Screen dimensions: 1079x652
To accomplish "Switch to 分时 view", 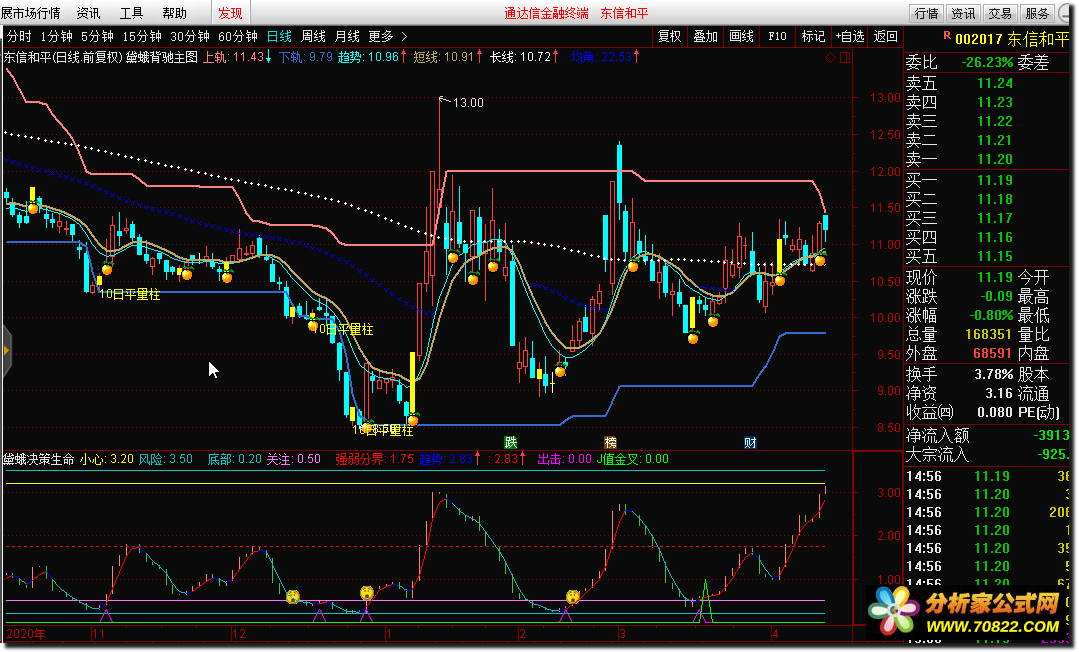I will 19,36.
